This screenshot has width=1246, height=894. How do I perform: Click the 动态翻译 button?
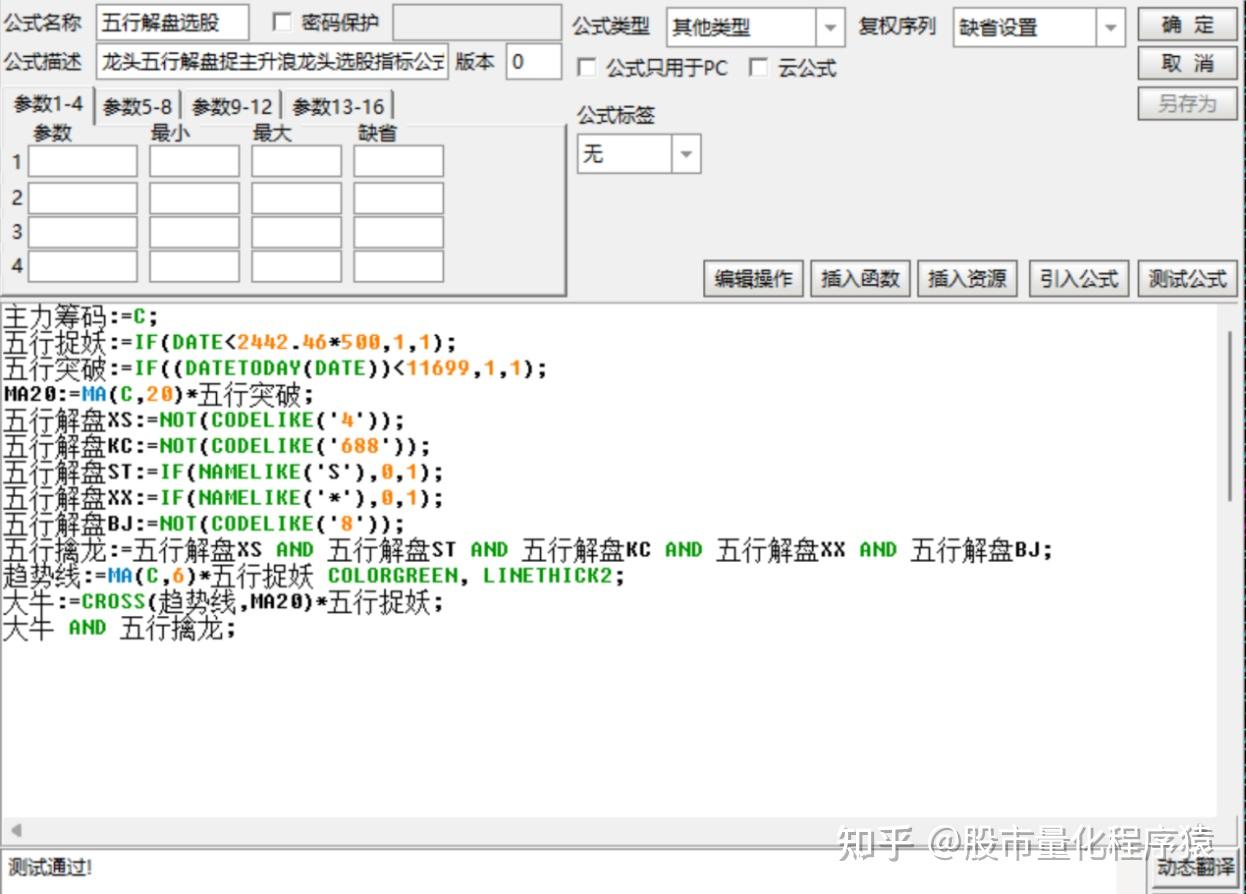pyautogui.click(x=1196, y=867)
